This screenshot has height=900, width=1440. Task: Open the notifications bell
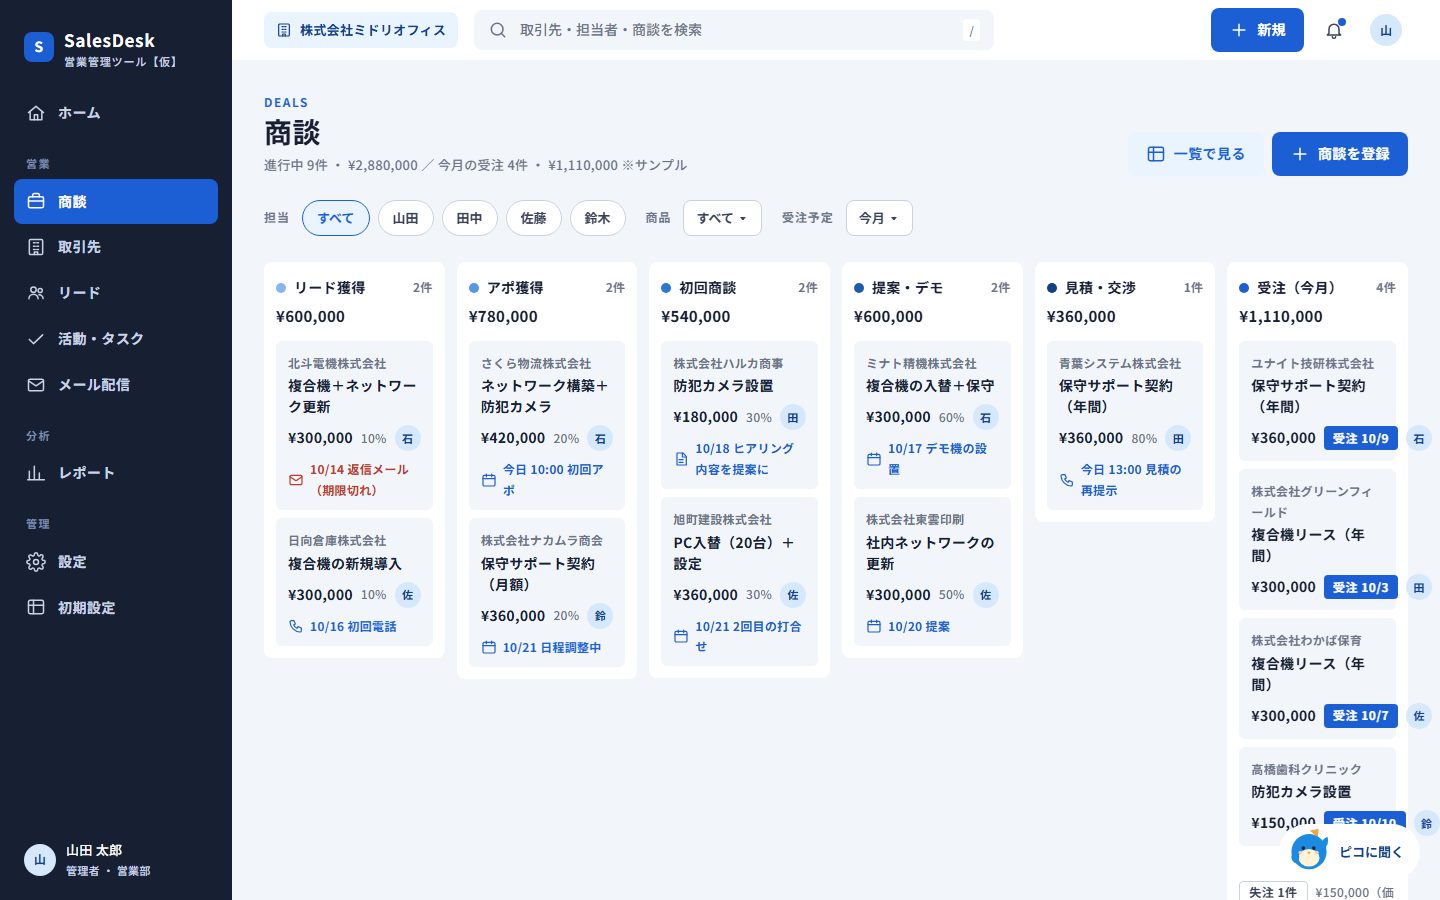[x=1334, y=30]
